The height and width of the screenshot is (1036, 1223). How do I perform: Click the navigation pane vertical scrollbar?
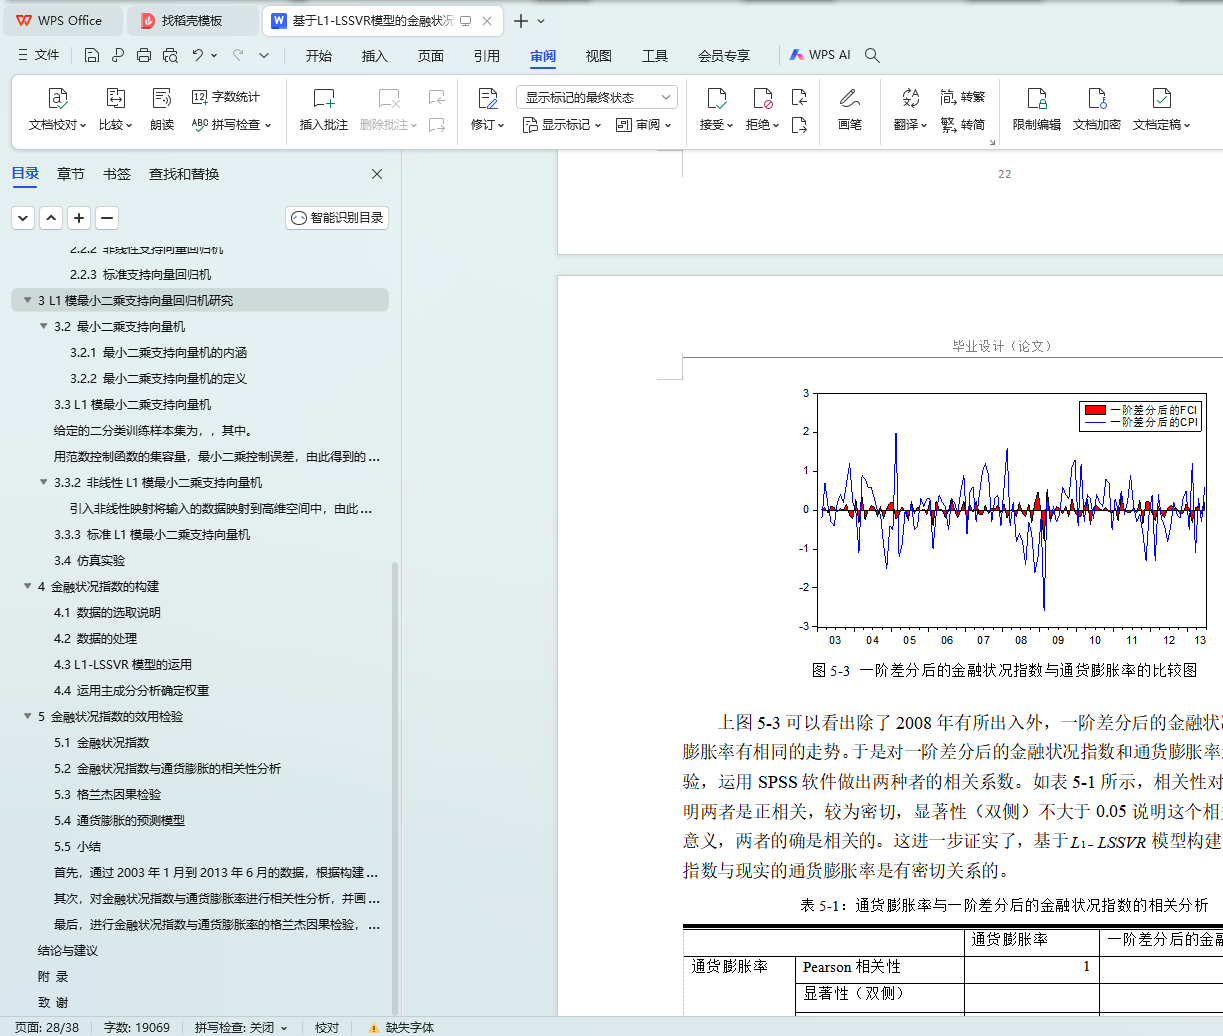[395, 790]
